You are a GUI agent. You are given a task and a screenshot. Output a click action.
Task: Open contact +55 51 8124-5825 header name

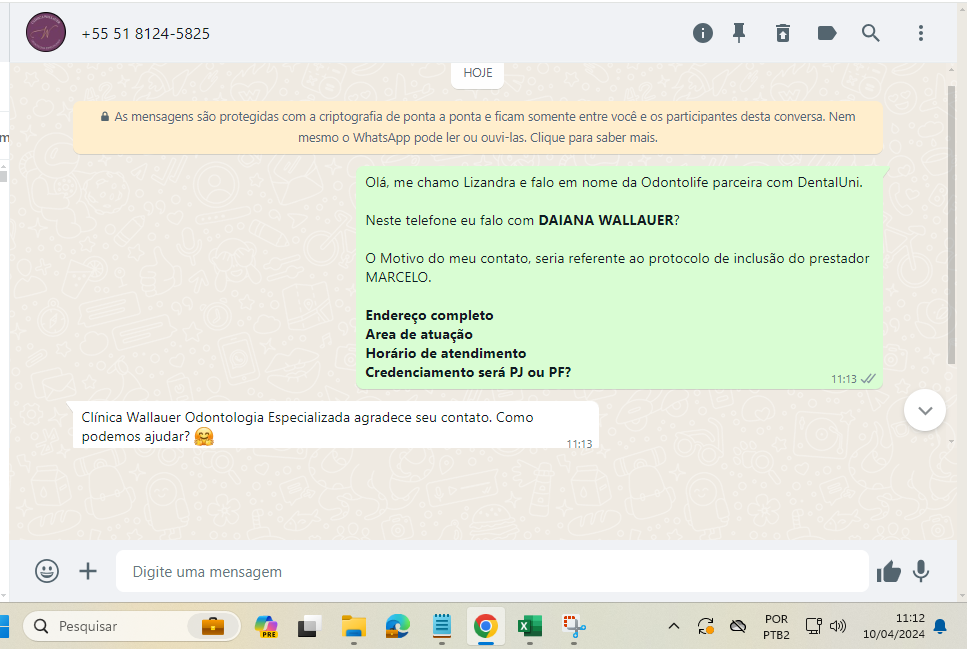tap(146, 33)
